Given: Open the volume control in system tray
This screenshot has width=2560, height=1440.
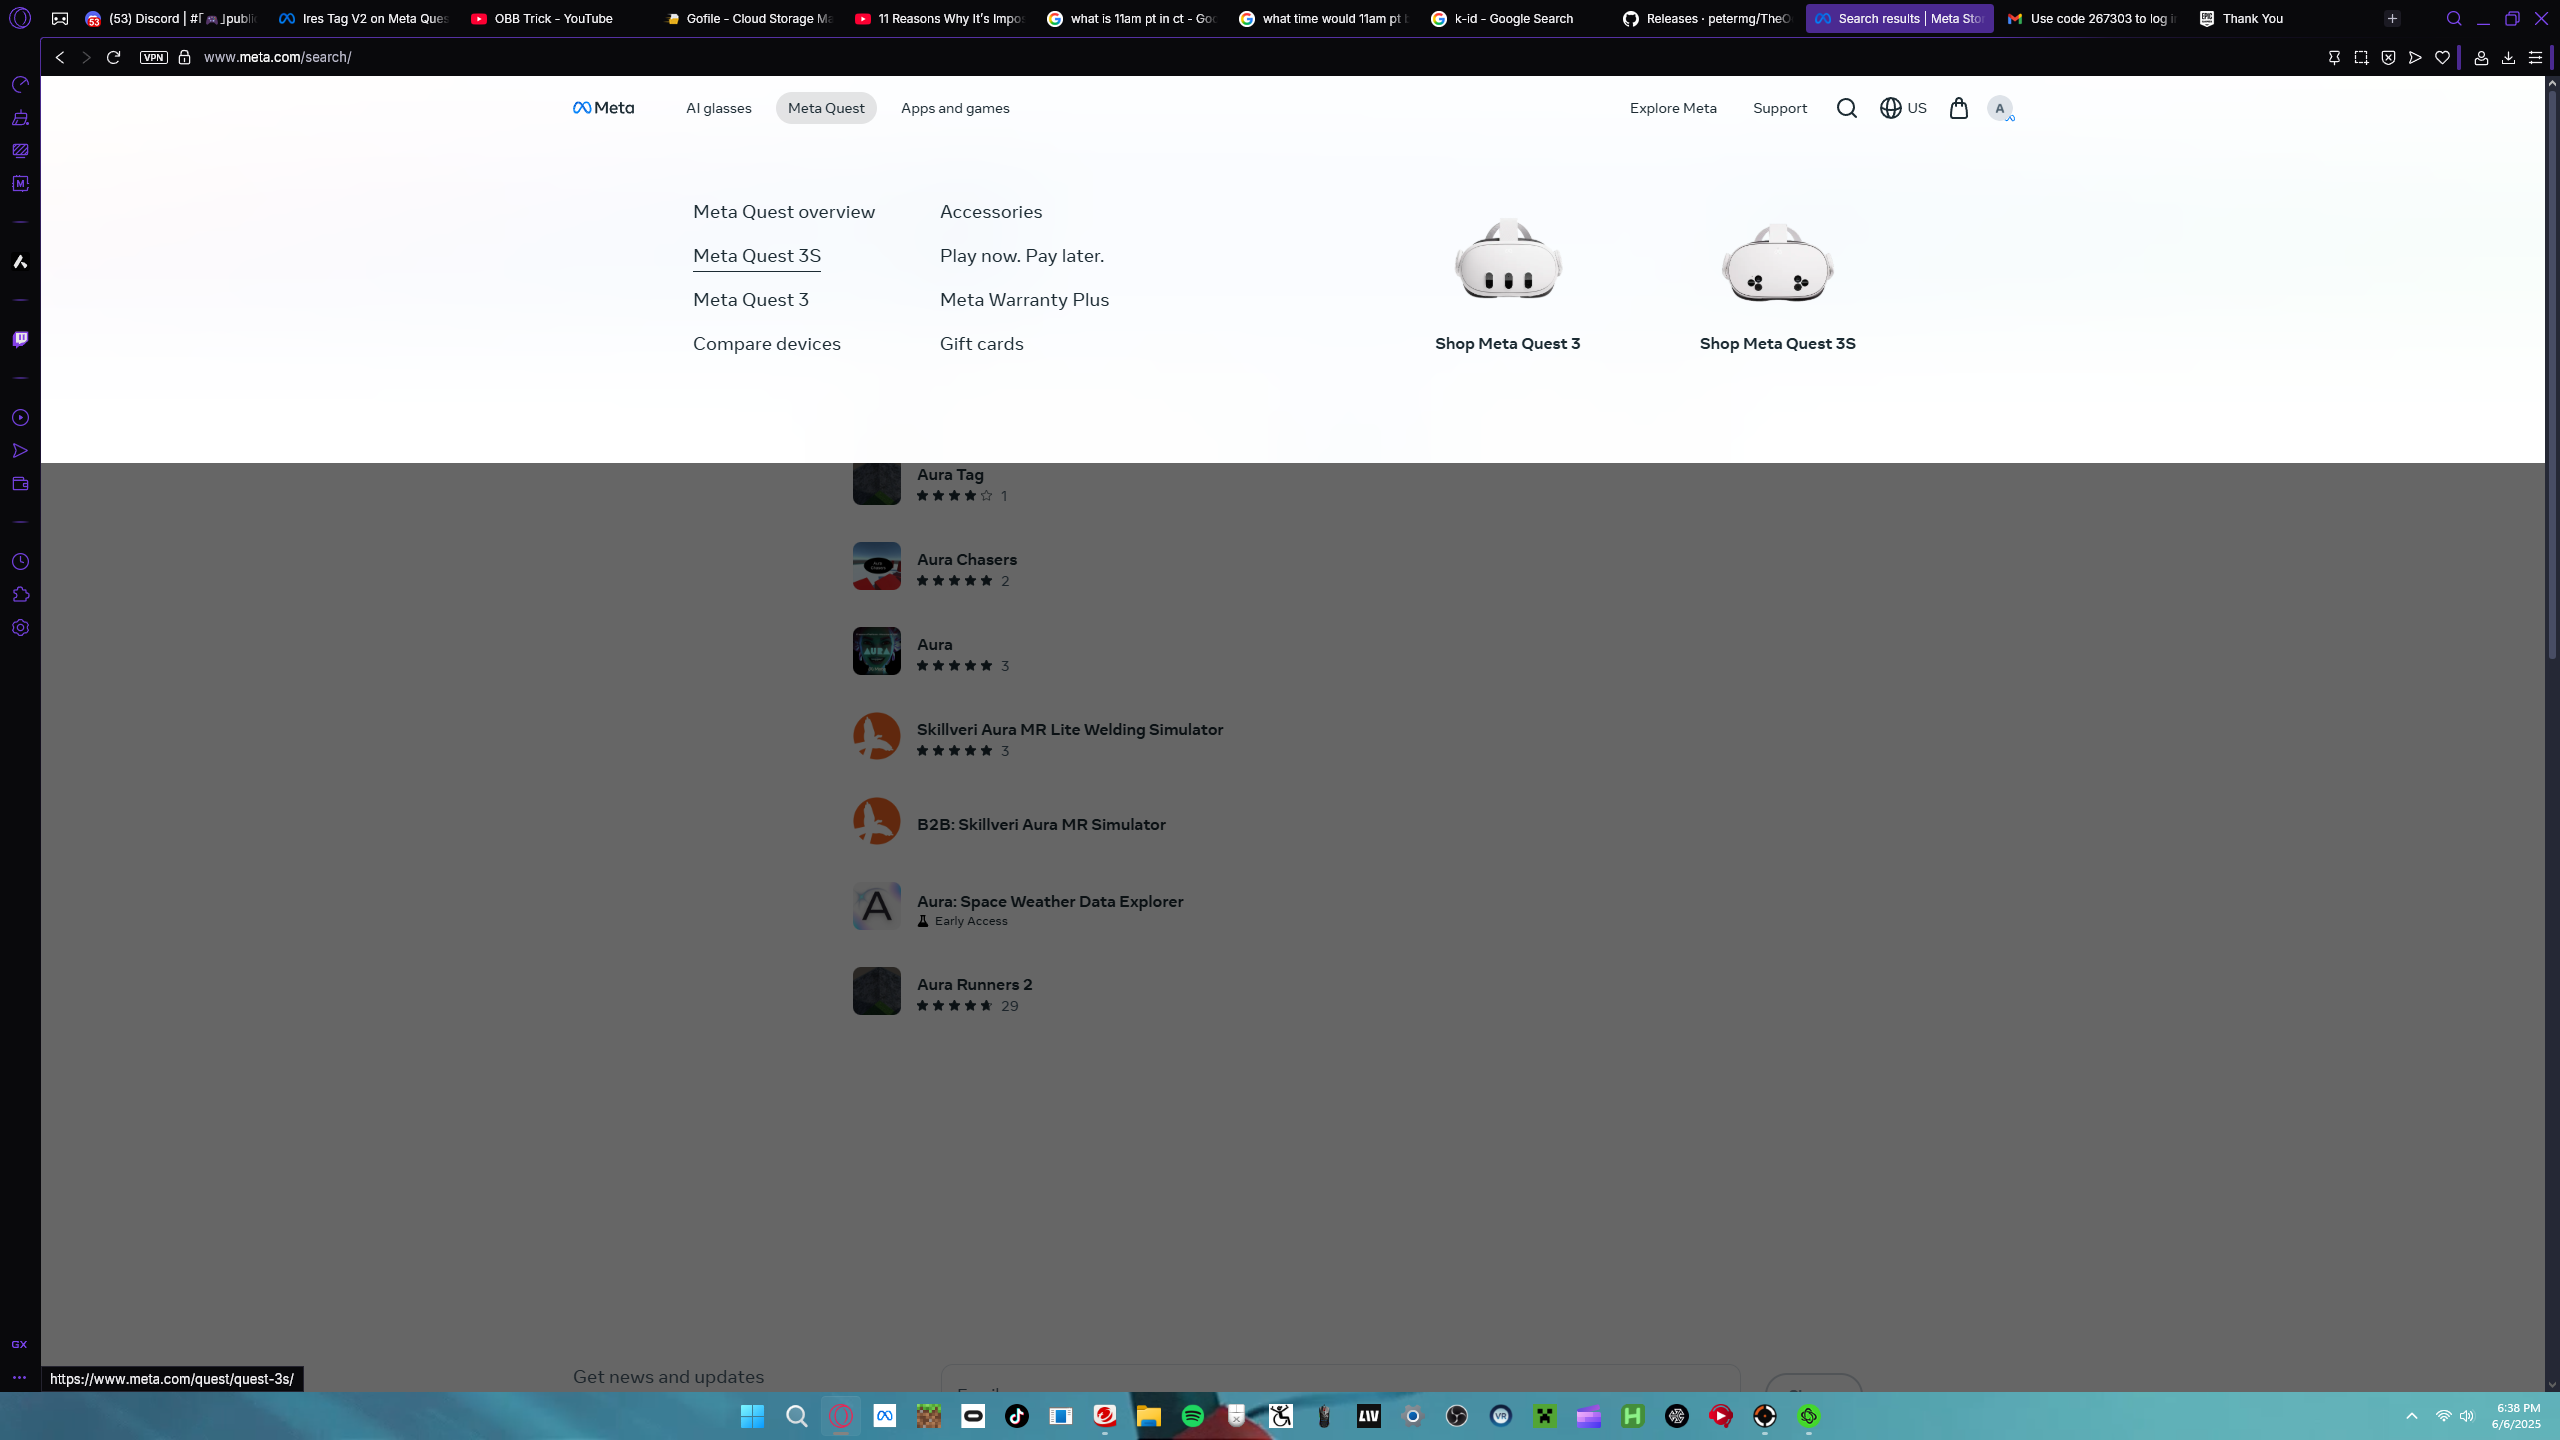Looking at the screenshot, I should point(2467,1416).
